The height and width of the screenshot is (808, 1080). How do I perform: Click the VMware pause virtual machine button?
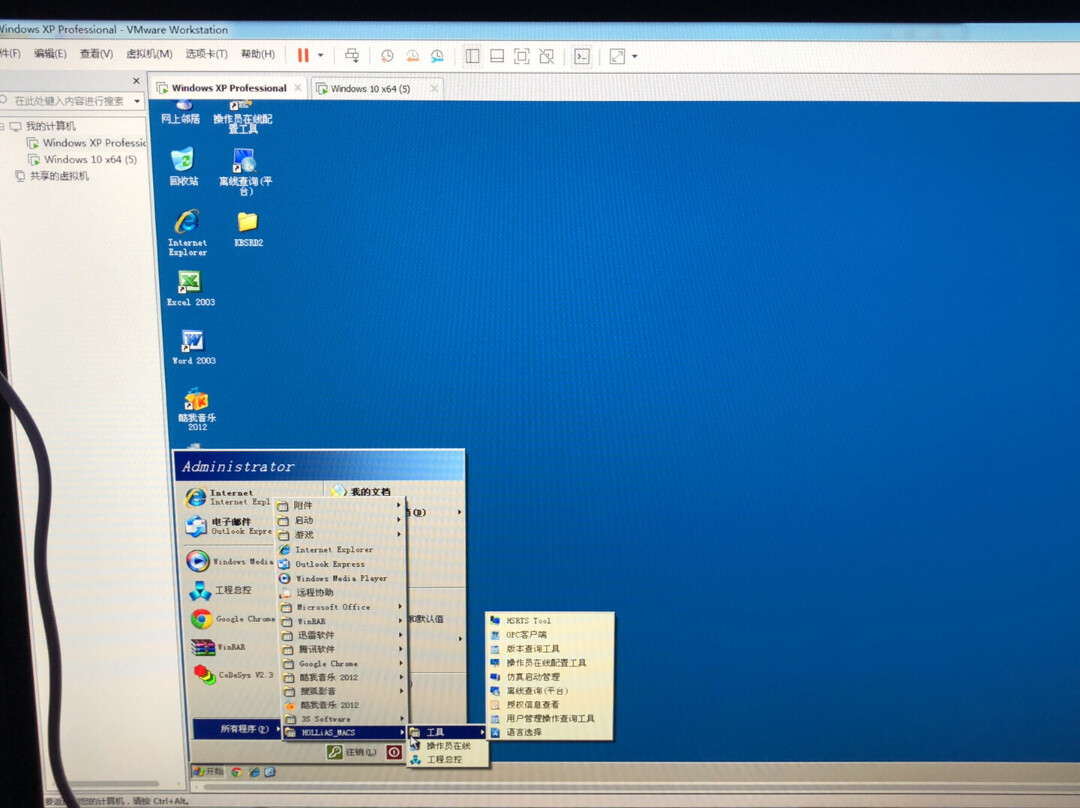pyautogui.click(x=303, y=55)
